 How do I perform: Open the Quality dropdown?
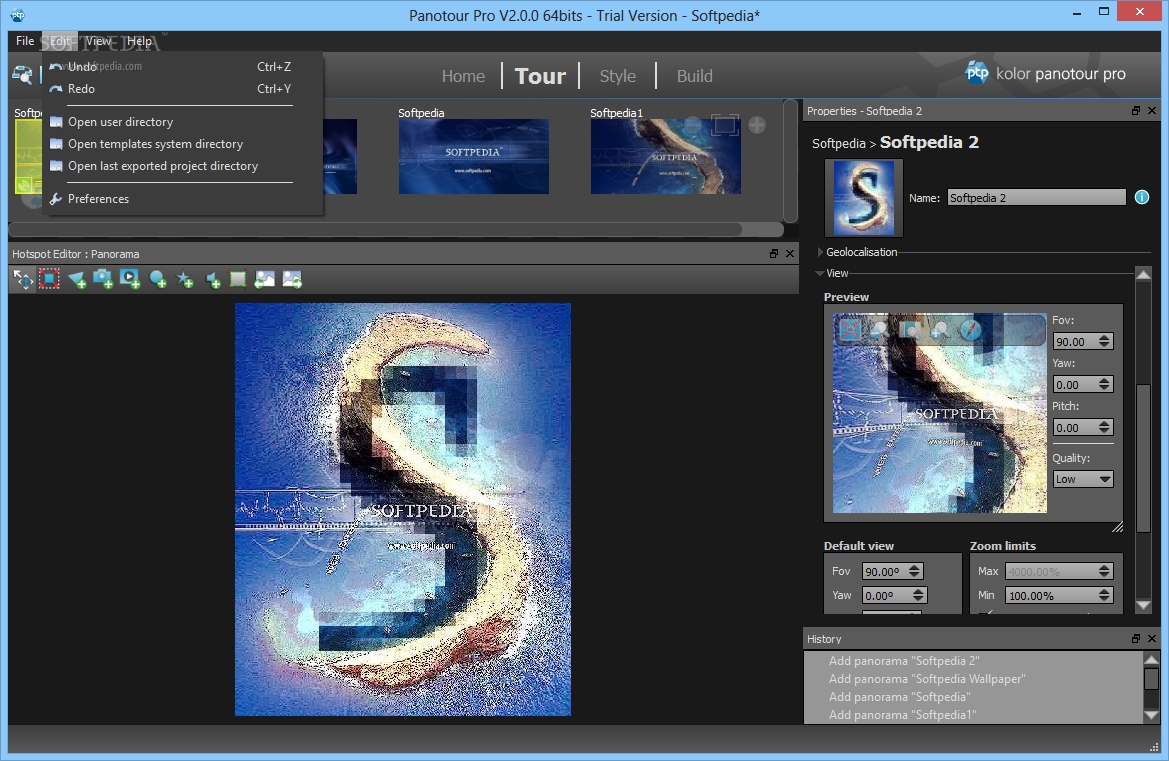1083,479
